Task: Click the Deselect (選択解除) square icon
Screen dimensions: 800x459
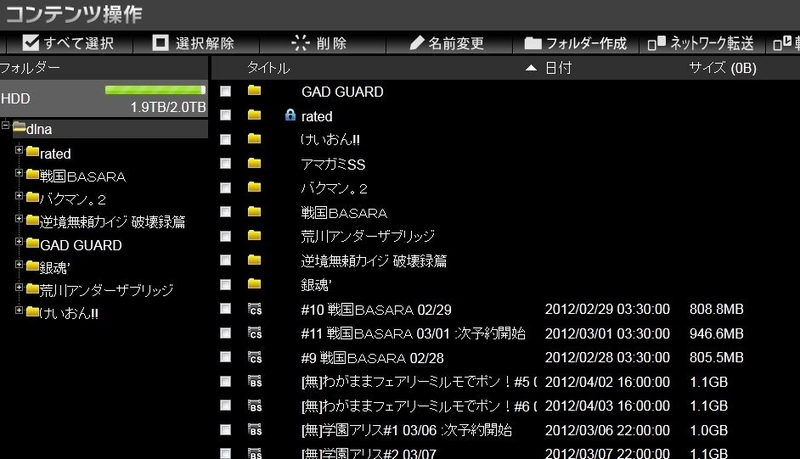Action: [160, 43]
